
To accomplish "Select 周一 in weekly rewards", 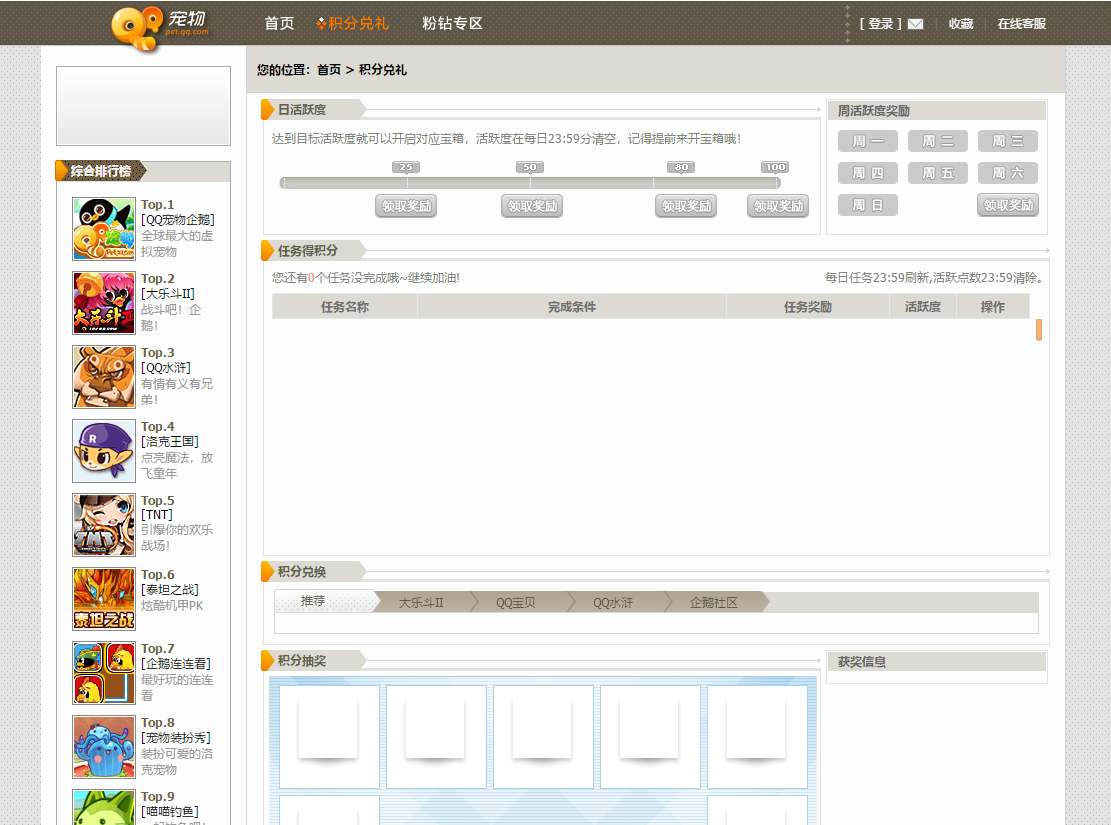I will [x=868, y=141].
